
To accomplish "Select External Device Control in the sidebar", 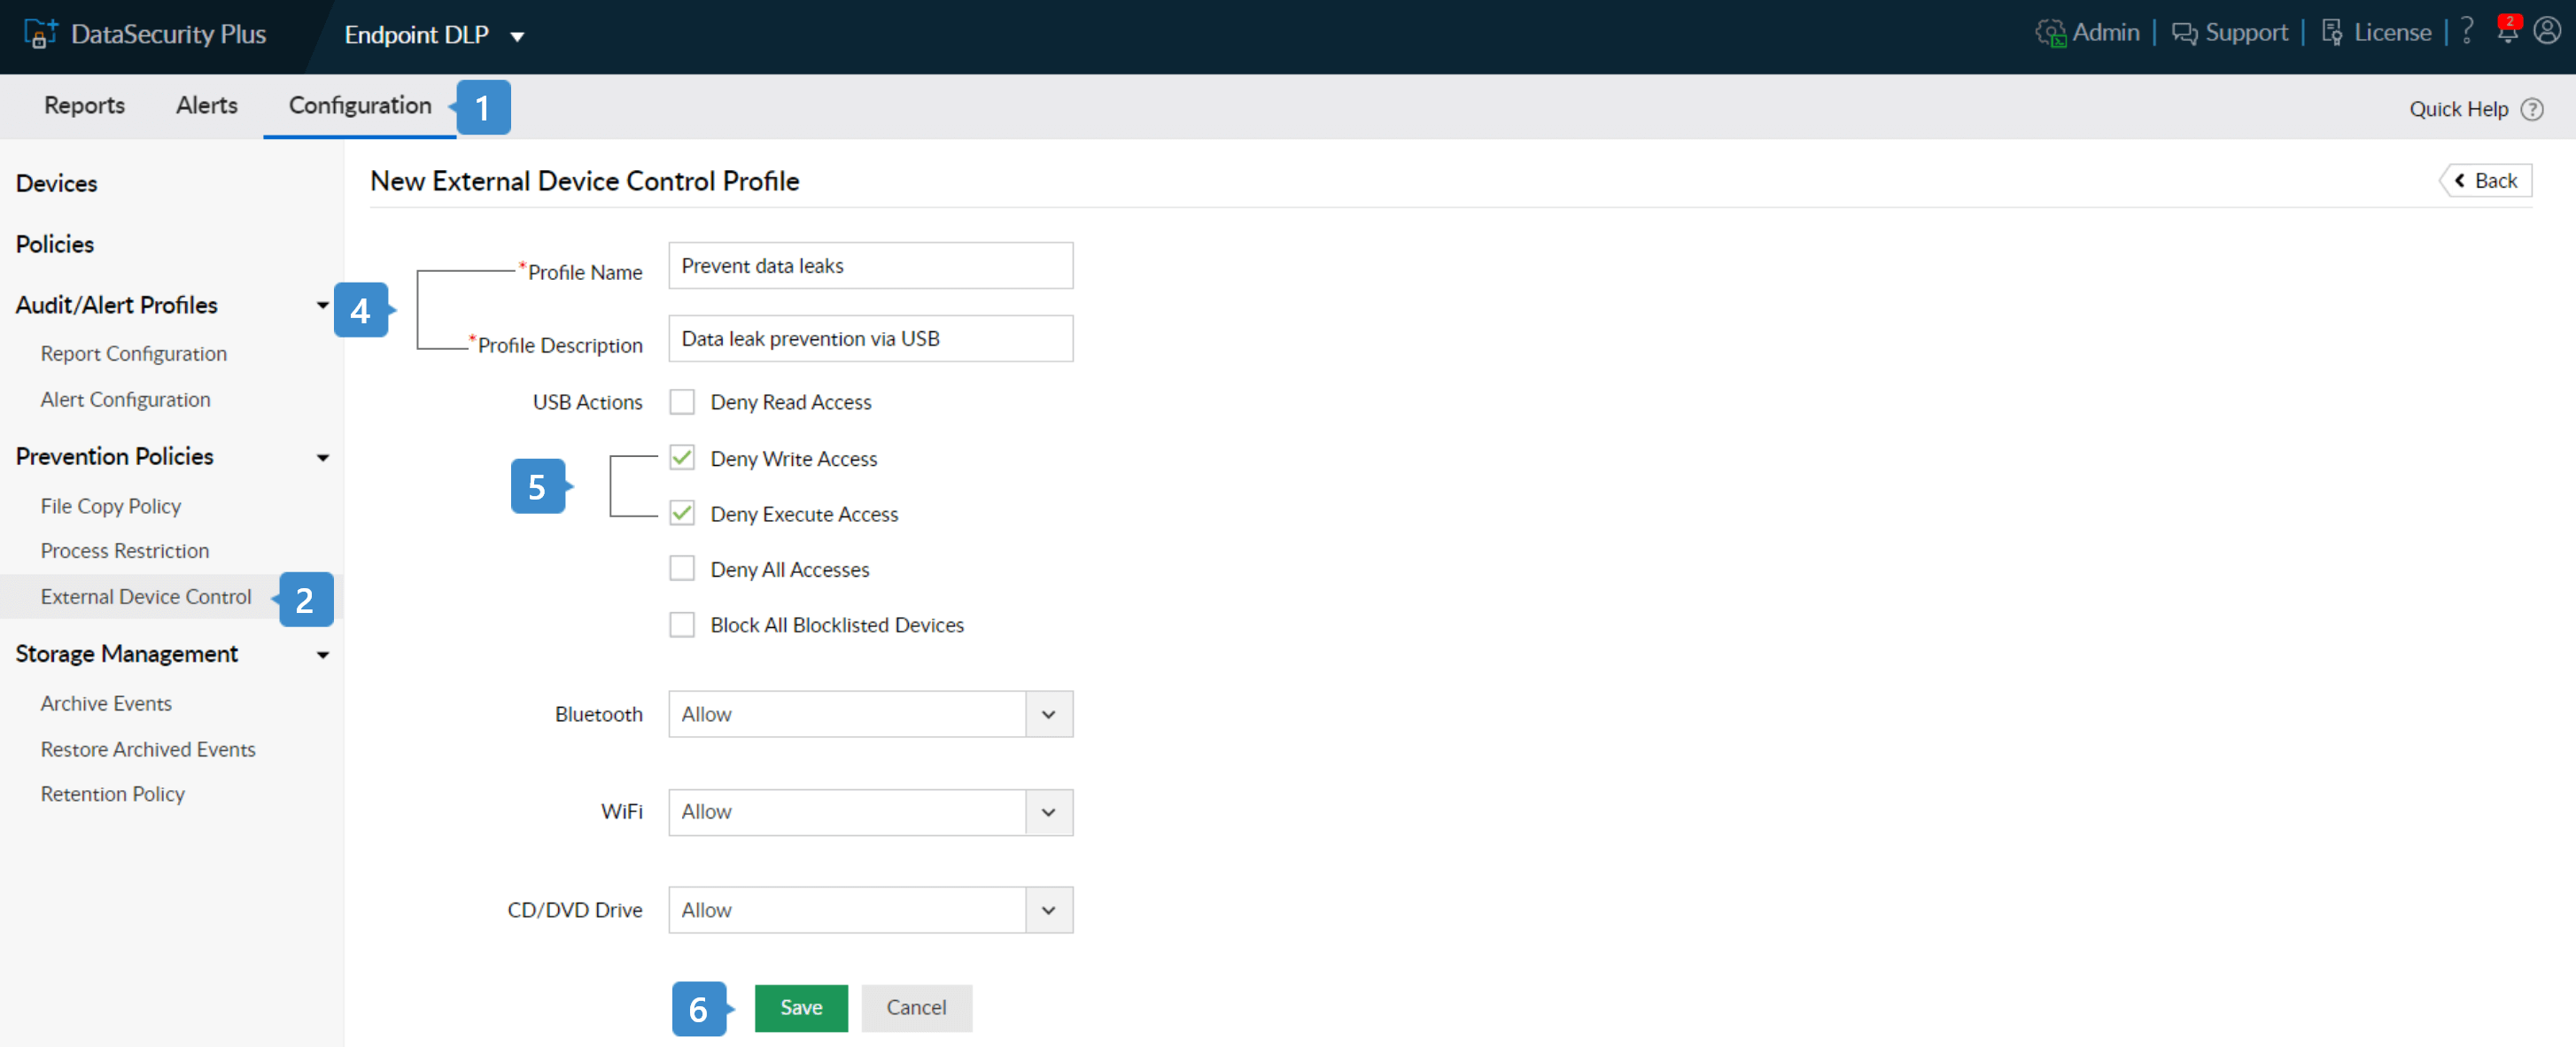I will 145,596.
